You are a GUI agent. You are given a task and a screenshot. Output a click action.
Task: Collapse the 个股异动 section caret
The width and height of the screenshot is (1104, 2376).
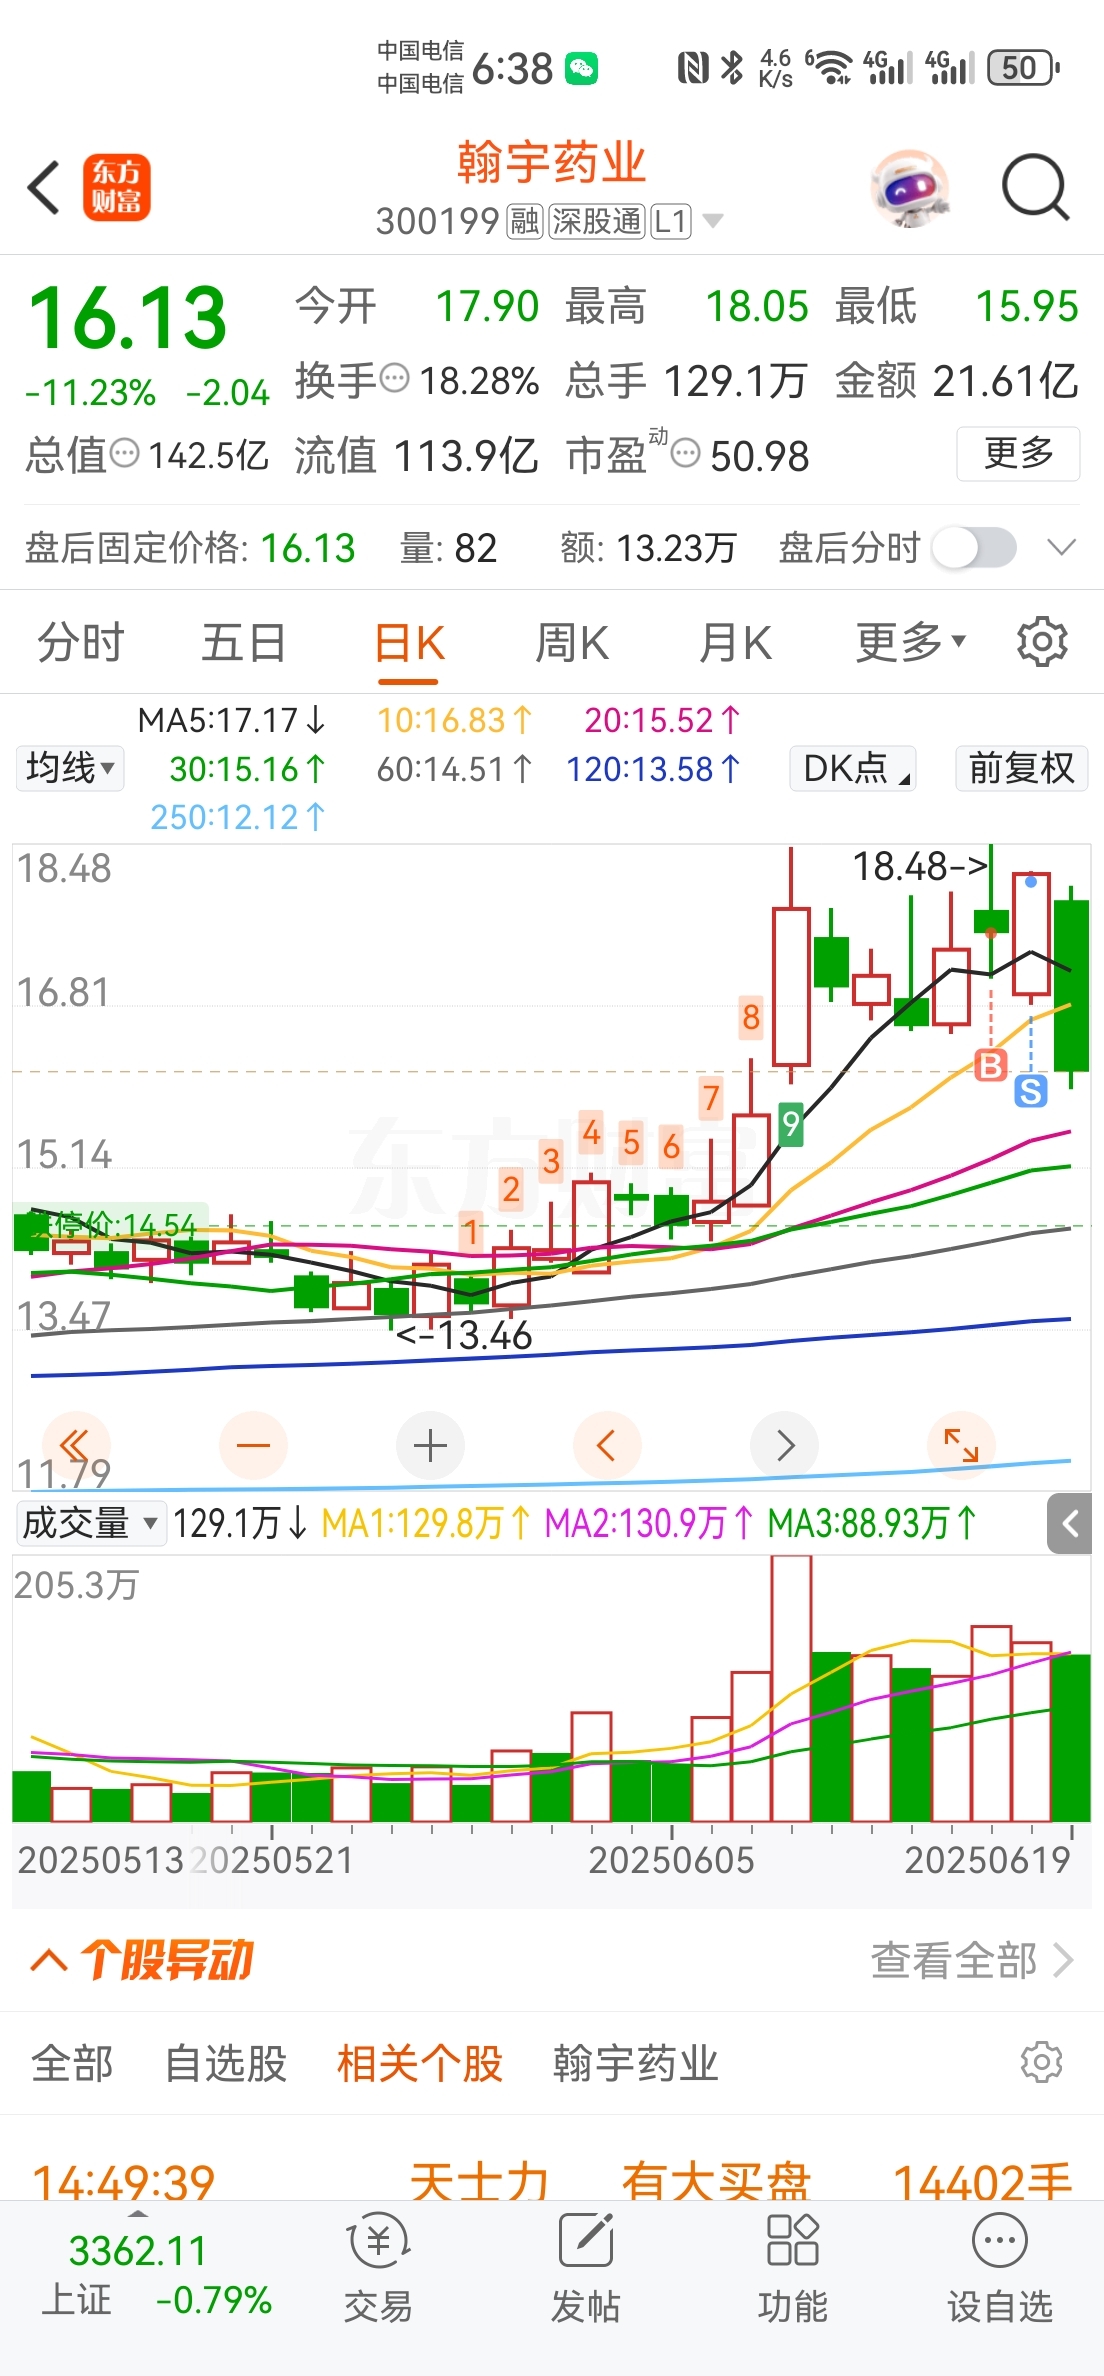click(x=49, y=1960)
